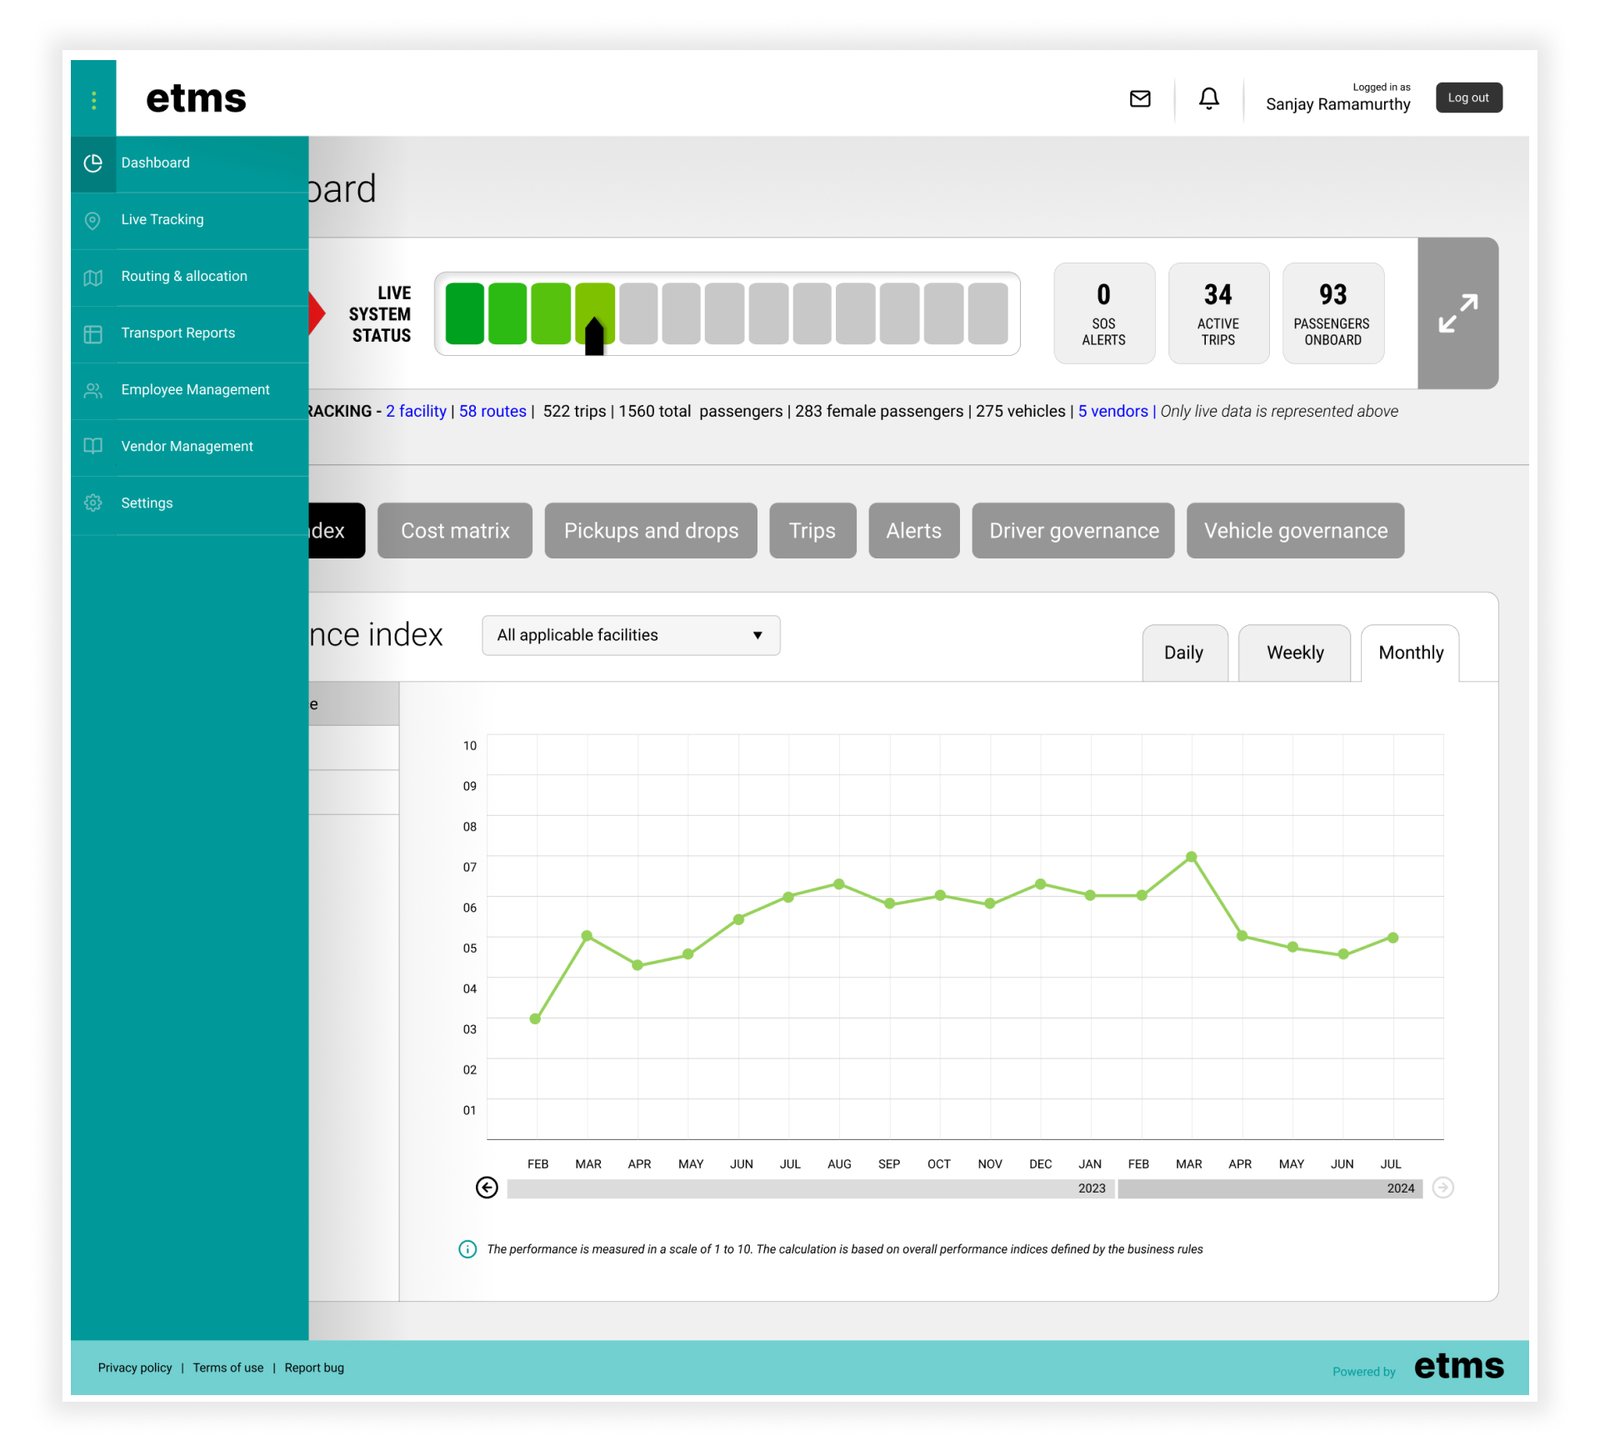Click the 5 vendors link

pos(1112,411)
